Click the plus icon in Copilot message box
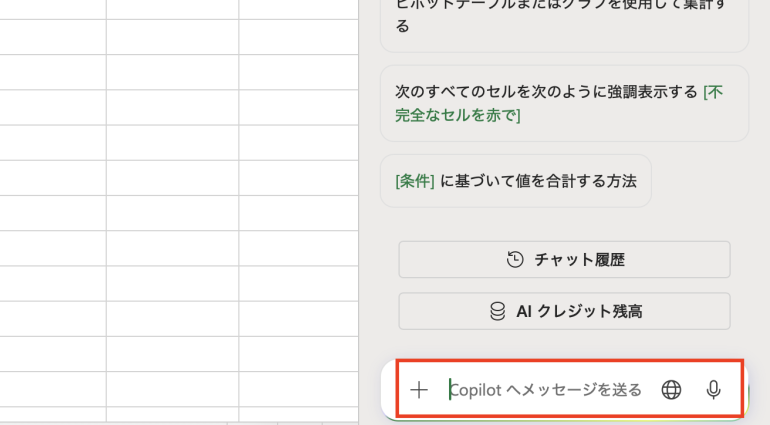The image size is (770, 425). point(419,390)
